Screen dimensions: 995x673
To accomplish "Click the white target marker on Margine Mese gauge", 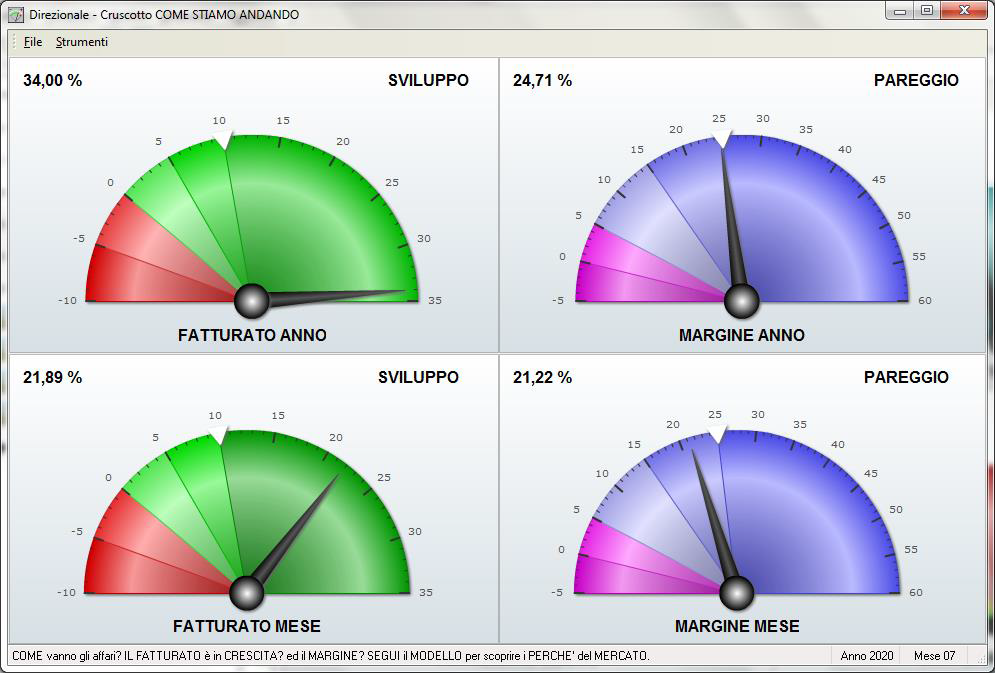I will (718, 434).
